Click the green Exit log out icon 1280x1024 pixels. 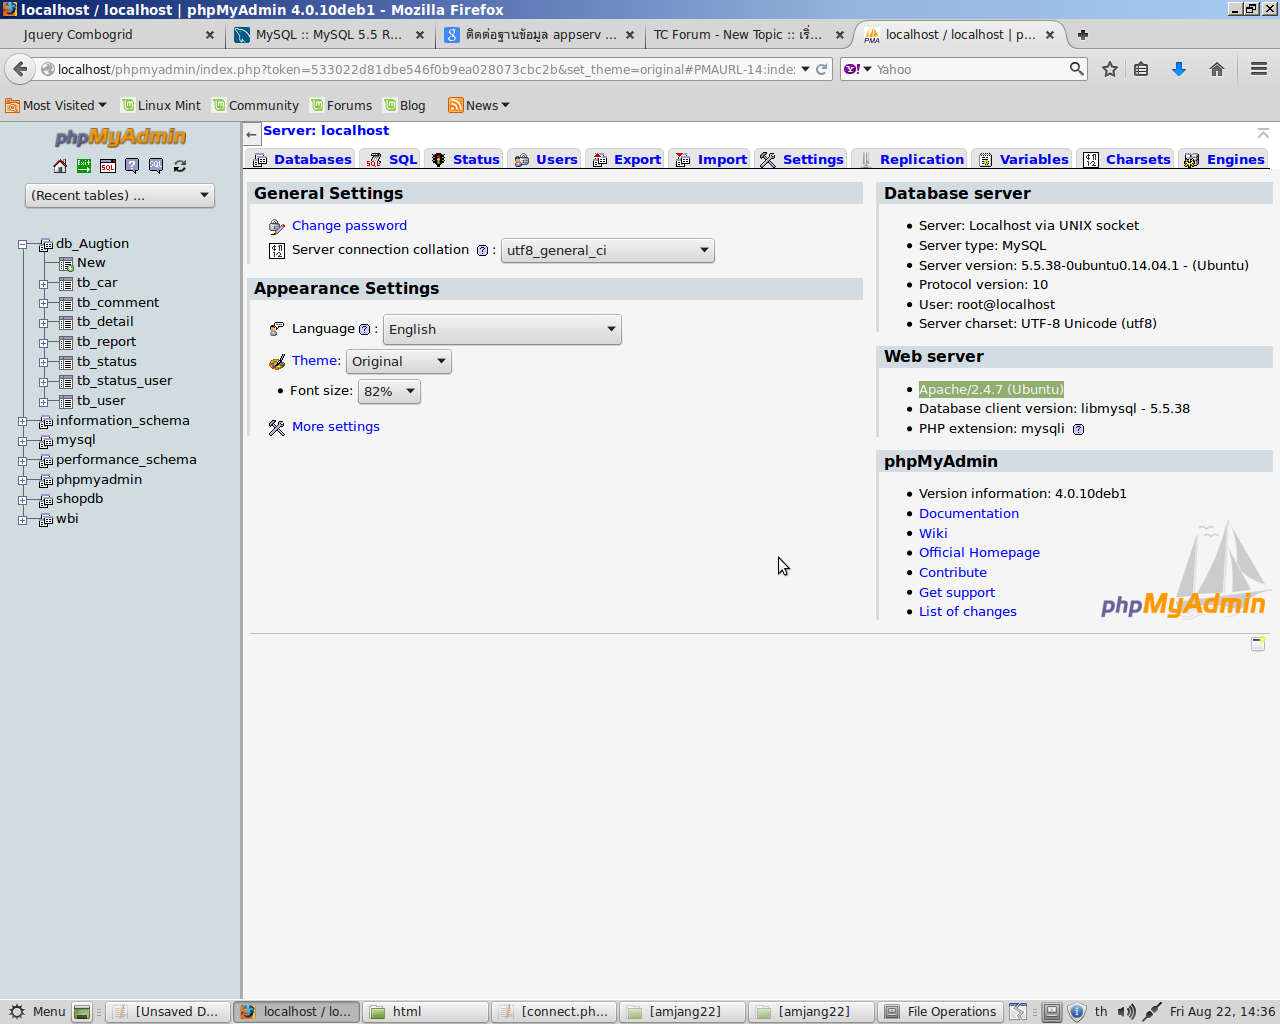click(84, 166)
